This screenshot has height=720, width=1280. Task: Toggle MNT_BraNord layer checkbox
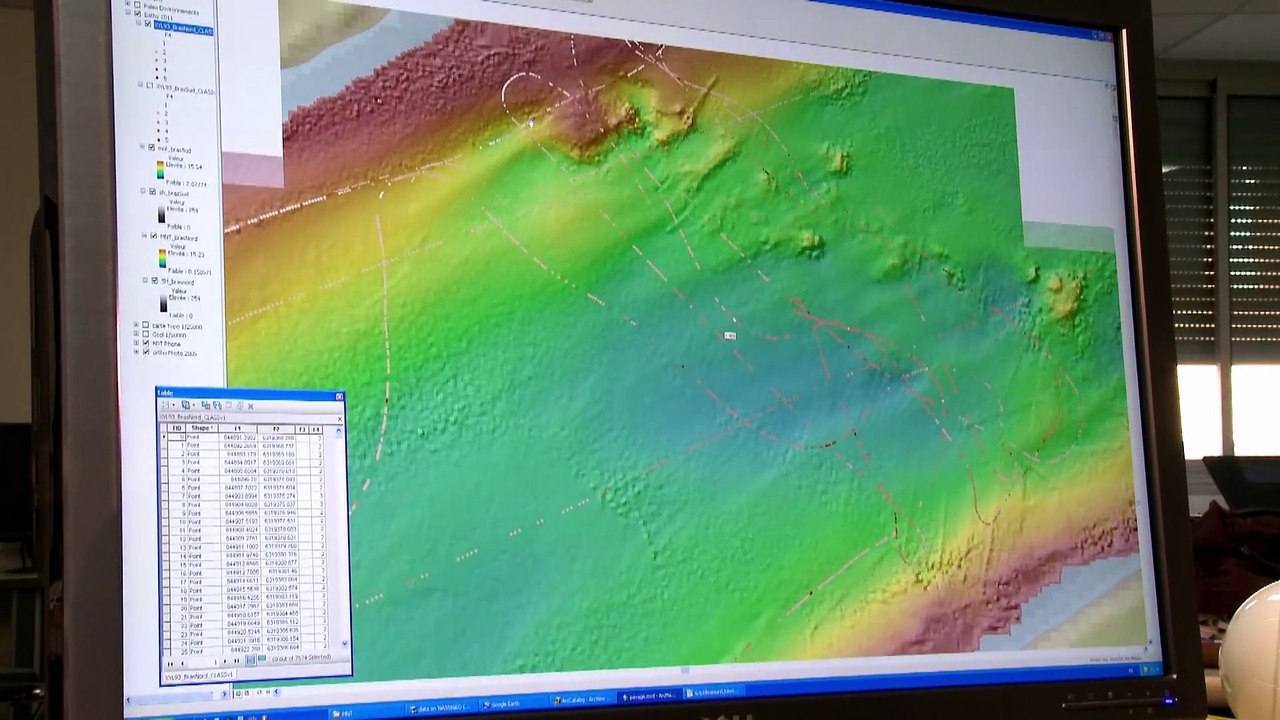(x=153, y=236)
